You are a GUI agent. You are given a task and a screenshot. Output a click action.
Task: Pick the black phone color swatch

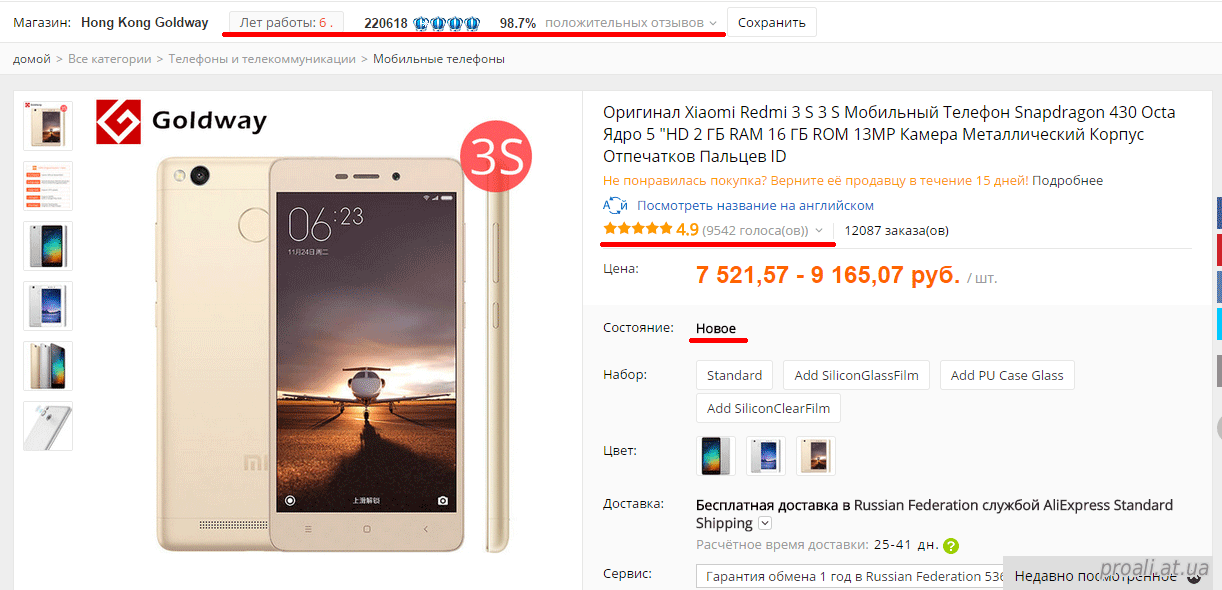point(716,455)
